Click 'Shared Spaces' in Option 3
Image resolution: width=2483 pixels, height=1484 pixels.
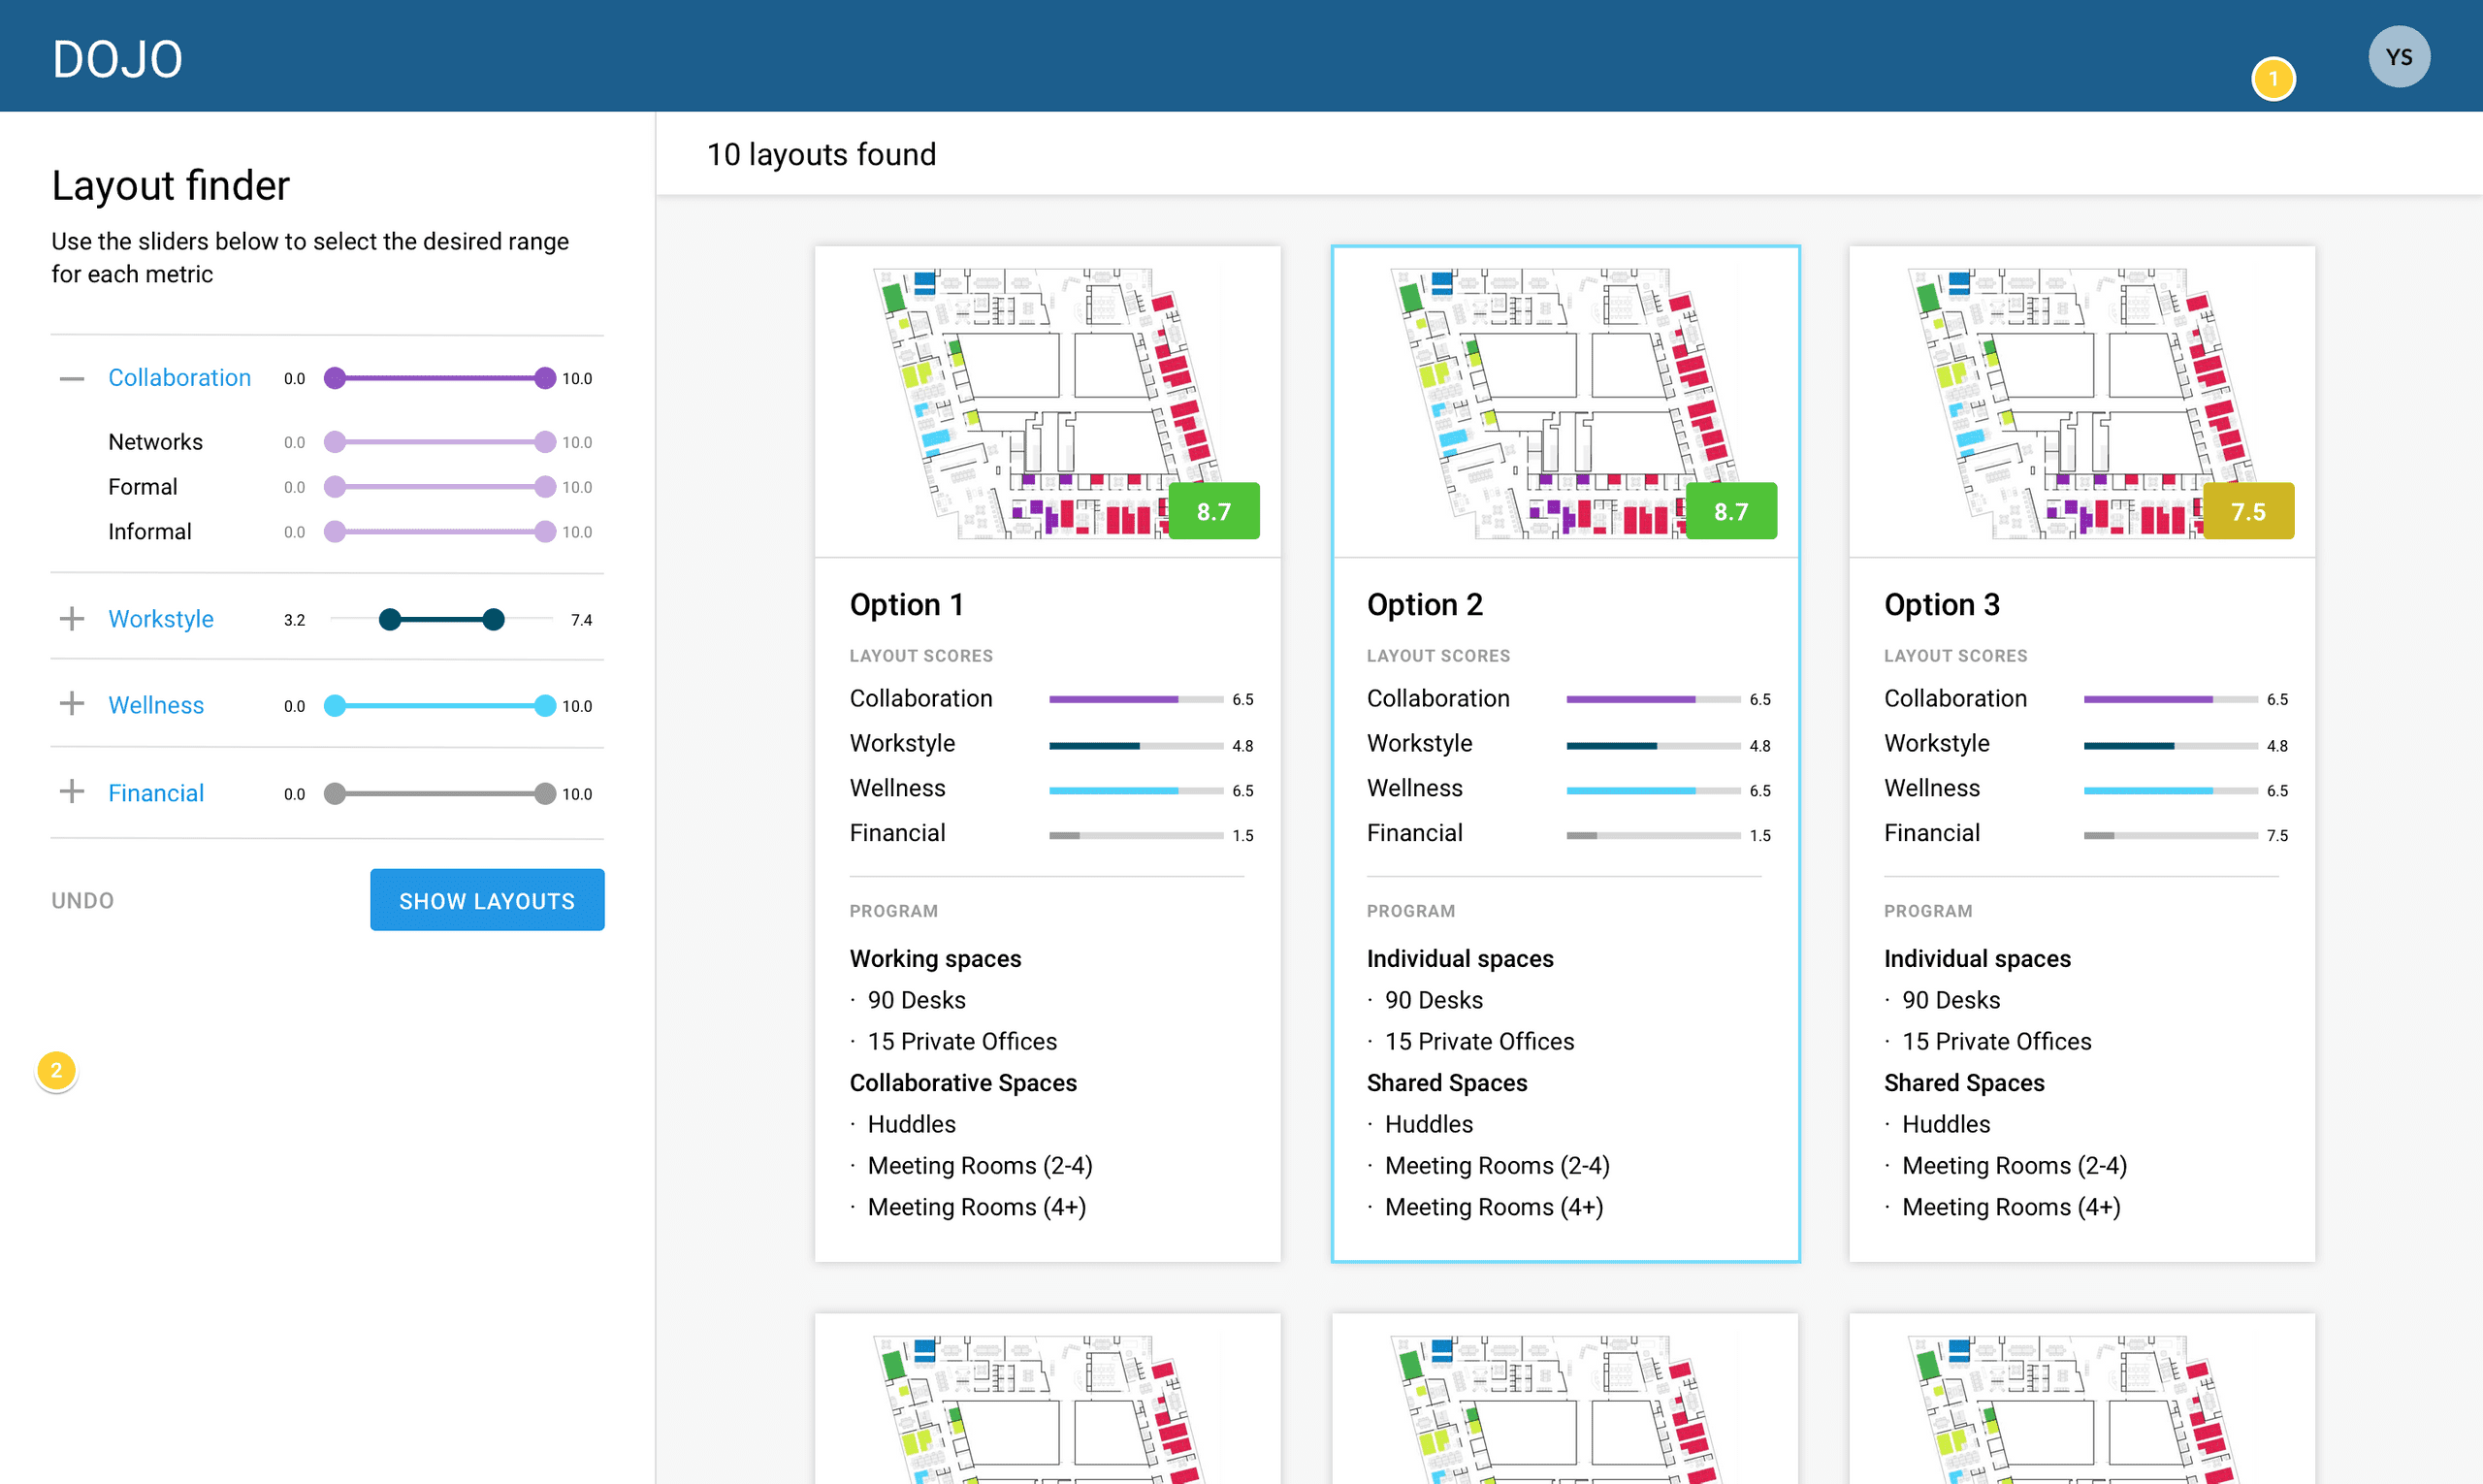[1964, 1082]
